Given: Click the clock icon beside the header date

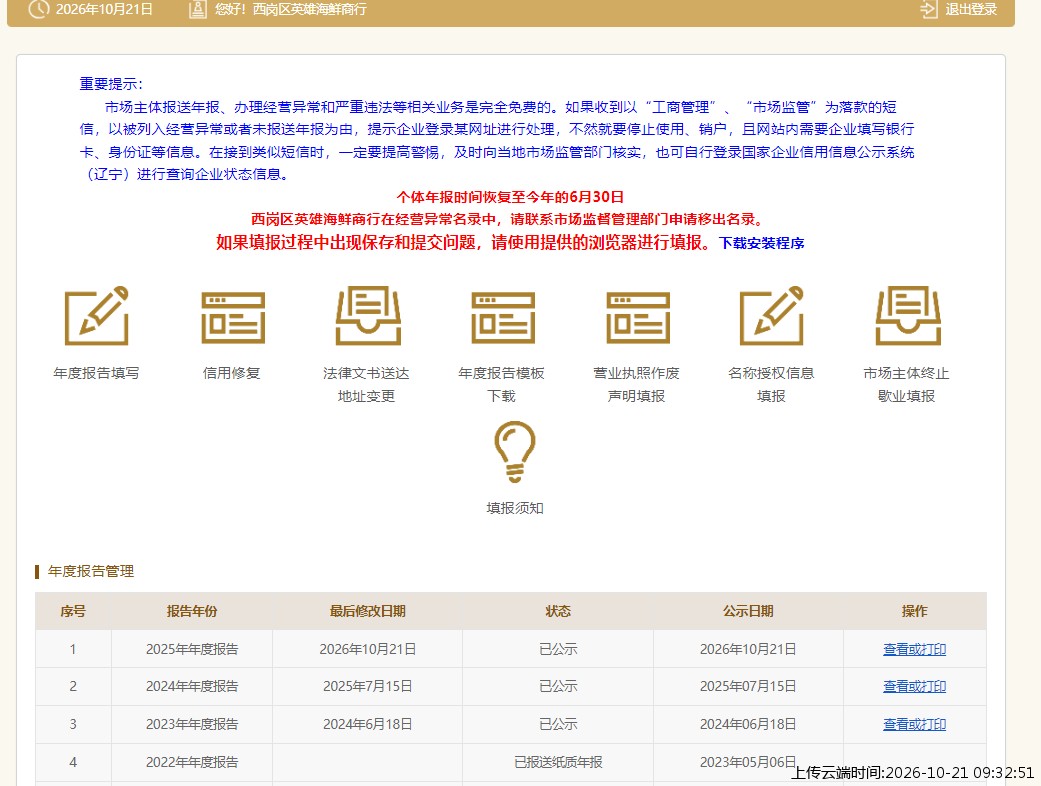Looking at the screenshot, I should coord(39,9).
